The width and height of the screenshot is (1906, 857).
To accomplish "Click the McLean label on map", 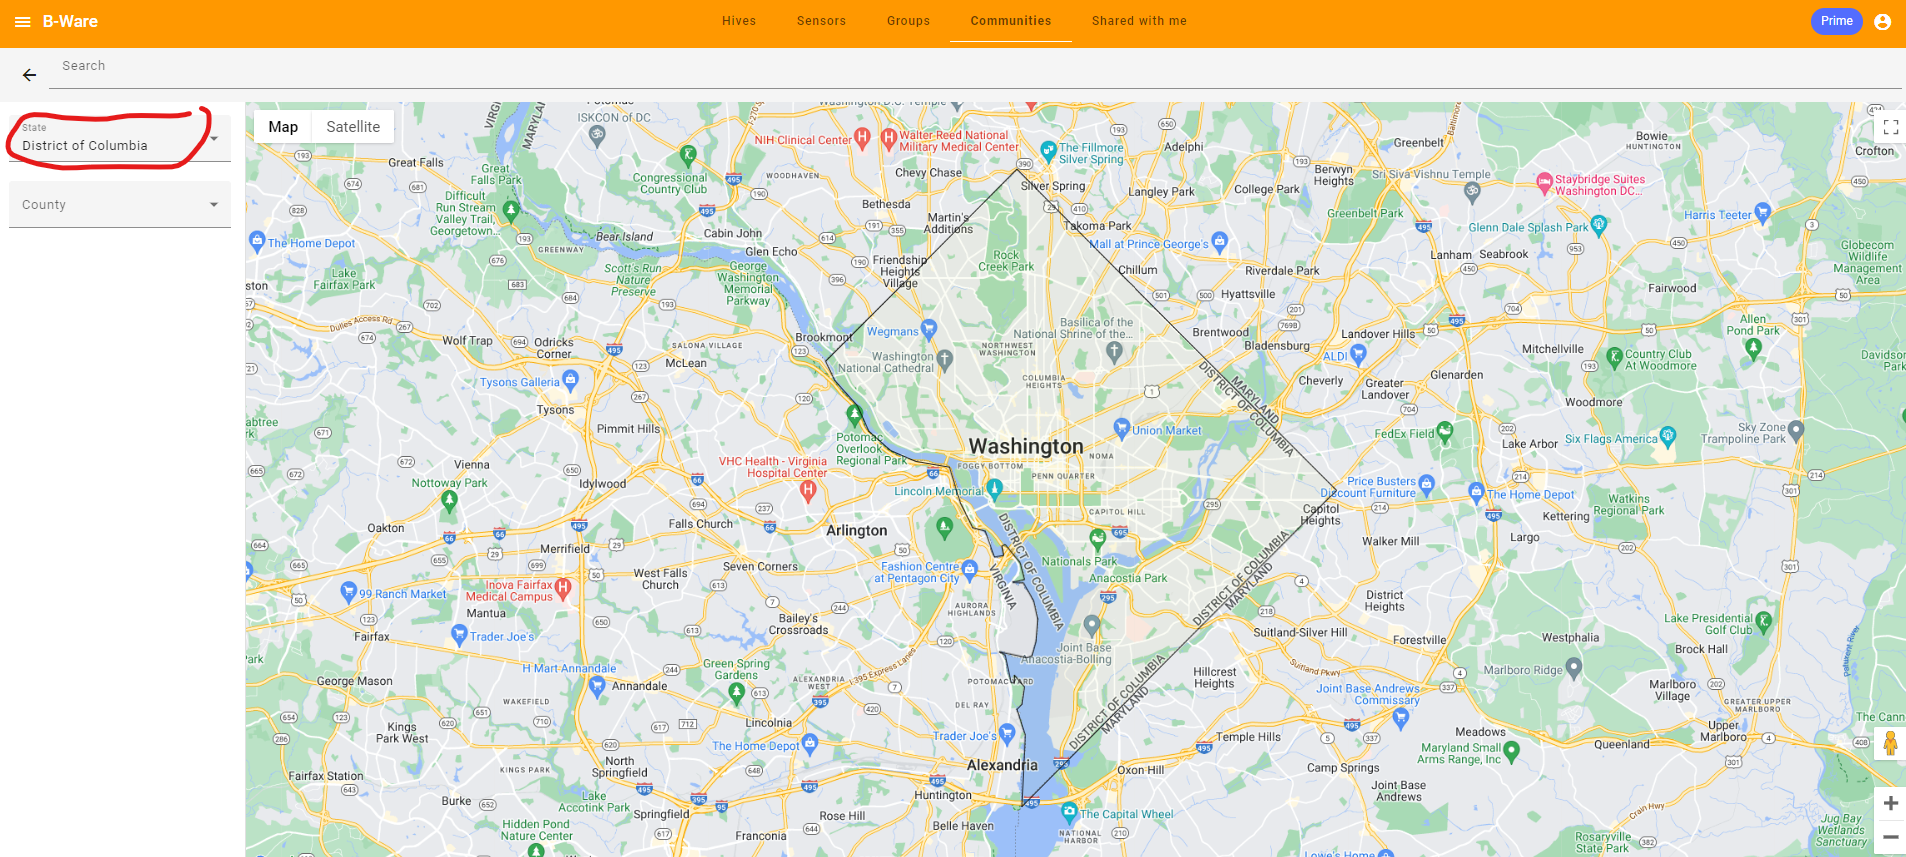I will [686, 363].
